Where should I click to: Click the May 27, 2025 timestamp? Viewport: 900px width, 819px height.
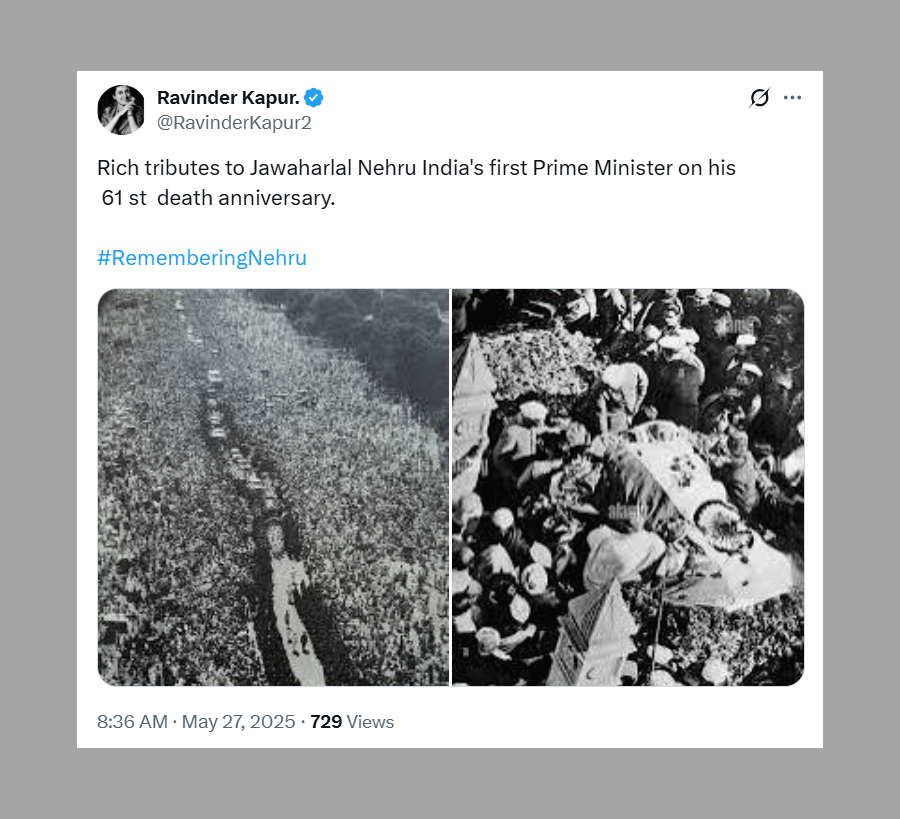point(238,721)
